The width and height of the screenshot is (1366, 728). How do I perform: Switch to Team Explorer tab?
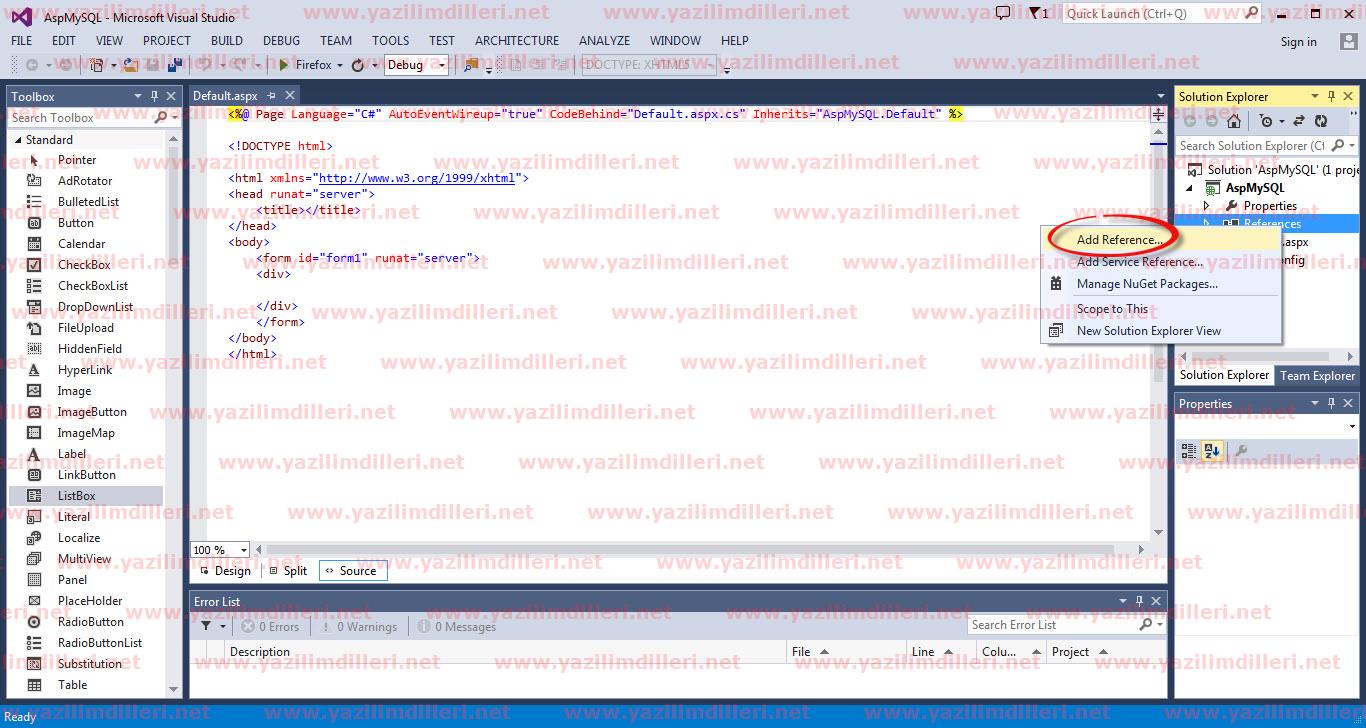pos(1317,376)
